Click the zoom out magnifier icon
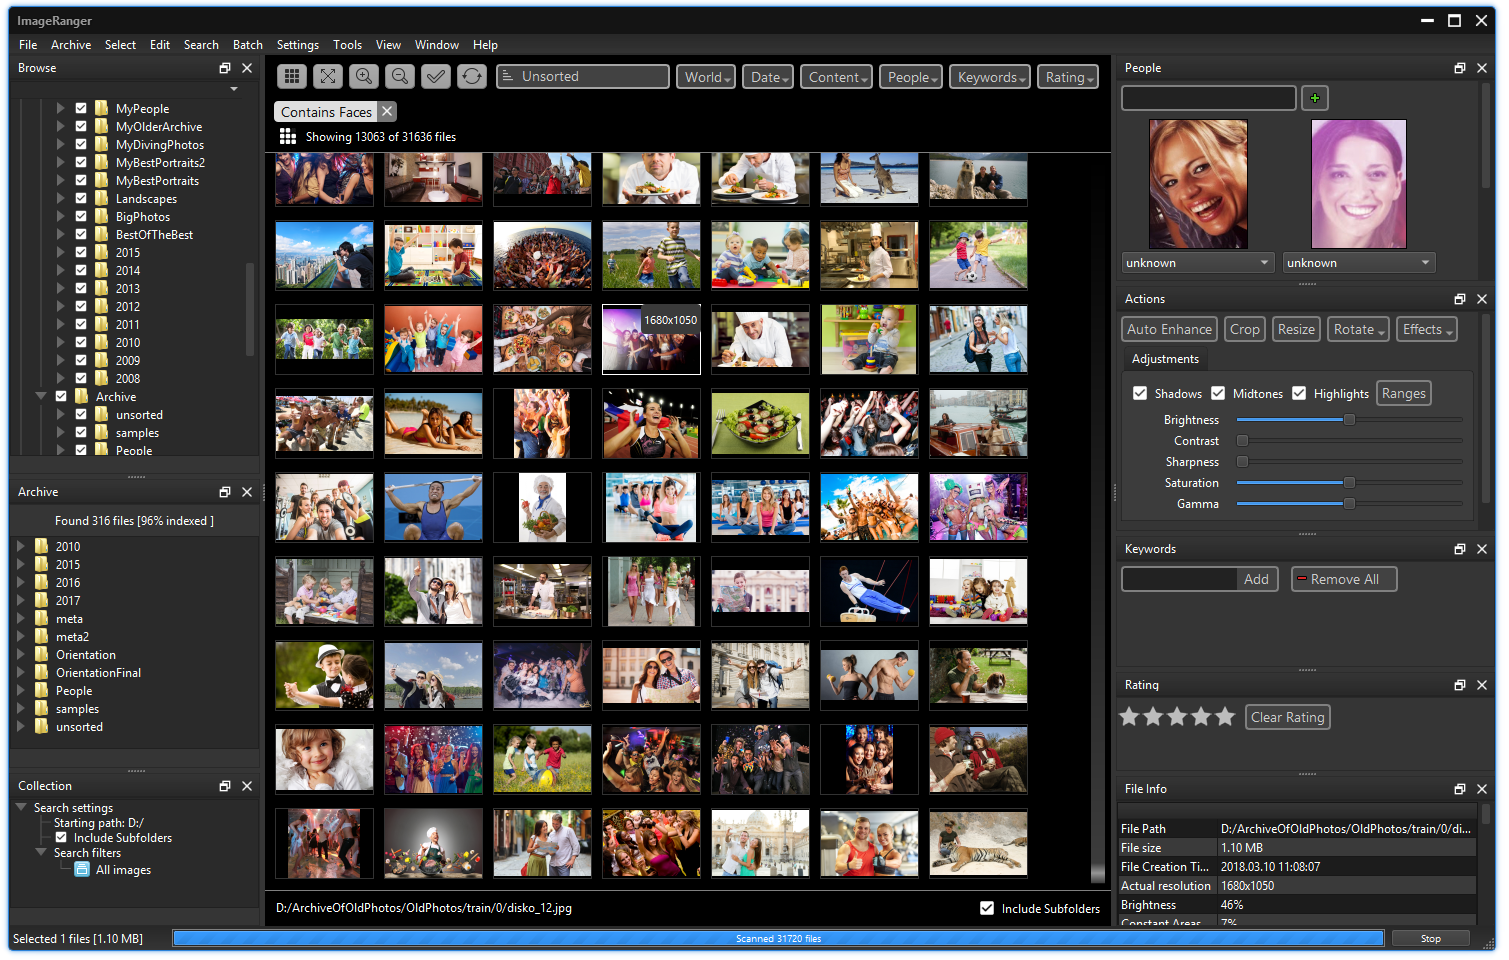The height and width of the screenshot is (960, 1509). click(399, 76)
